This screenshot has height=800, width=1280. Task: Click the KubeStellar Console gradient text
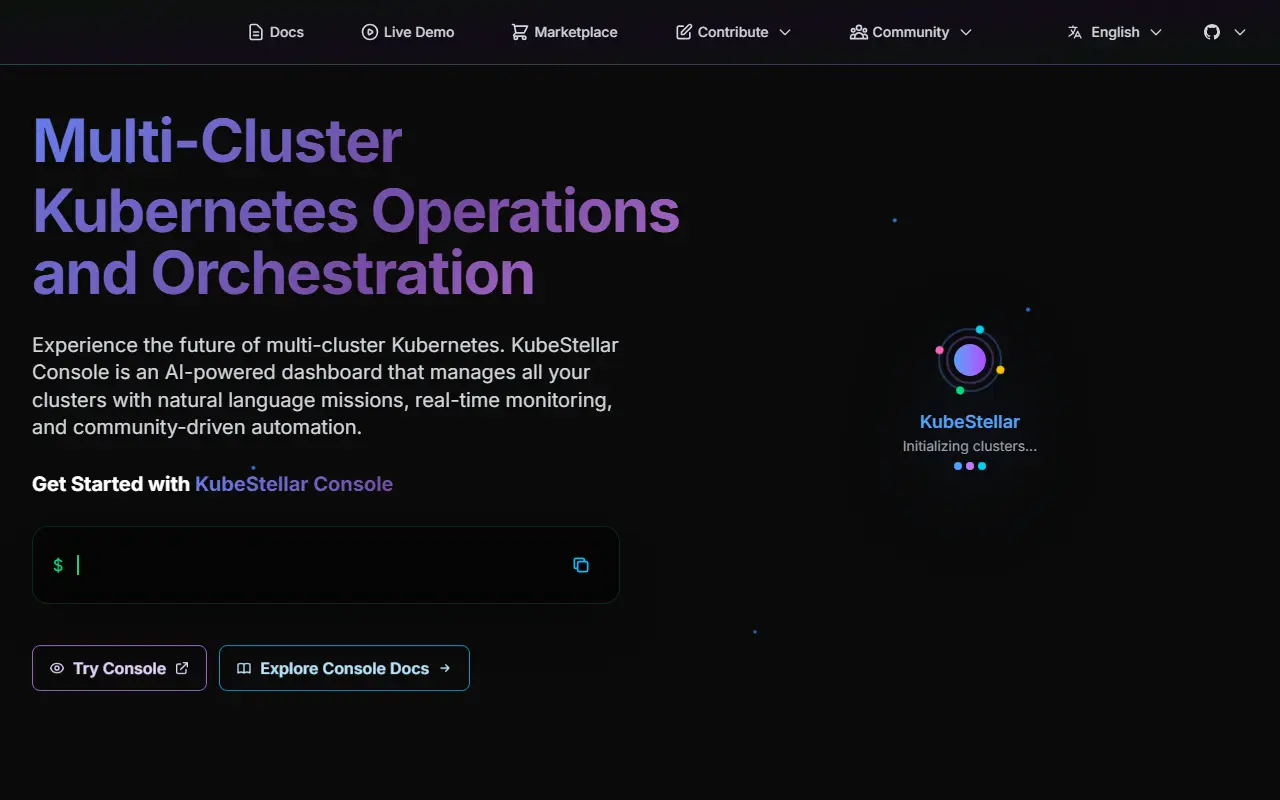[x=294, y=484]
